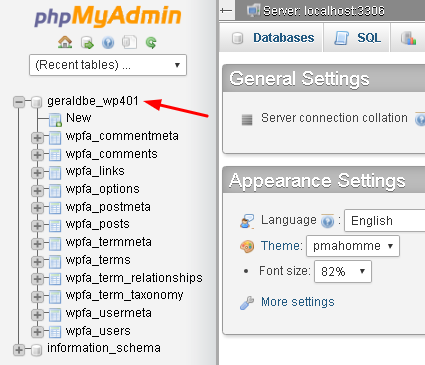This screenshot has width=425, height=365.
Task: Collapse the geraldbe_wp401 database tree
Action: [x=19, y=102]
